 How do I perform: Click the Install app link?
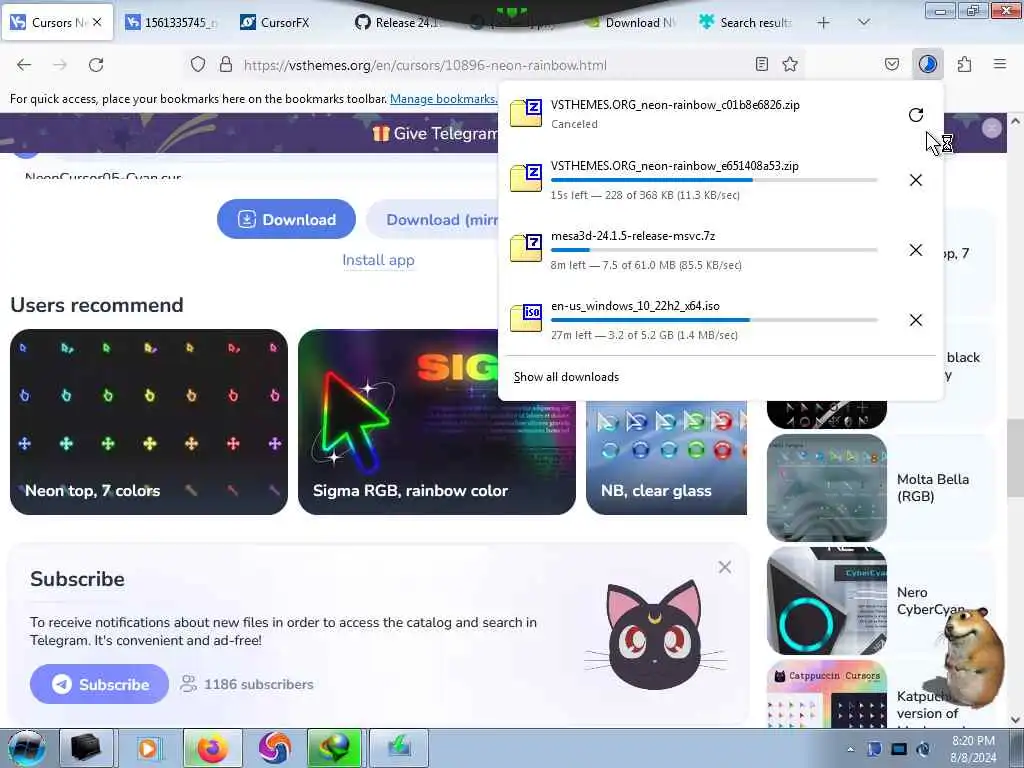point(378,260)
